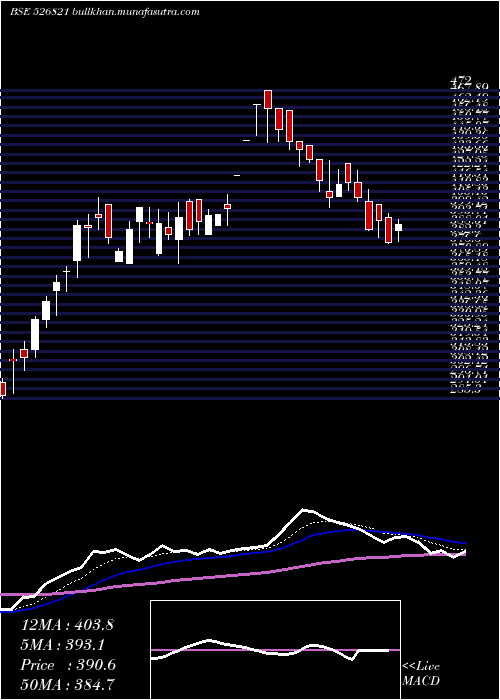Click inside the MACD inset chart box

coord(275,650)
